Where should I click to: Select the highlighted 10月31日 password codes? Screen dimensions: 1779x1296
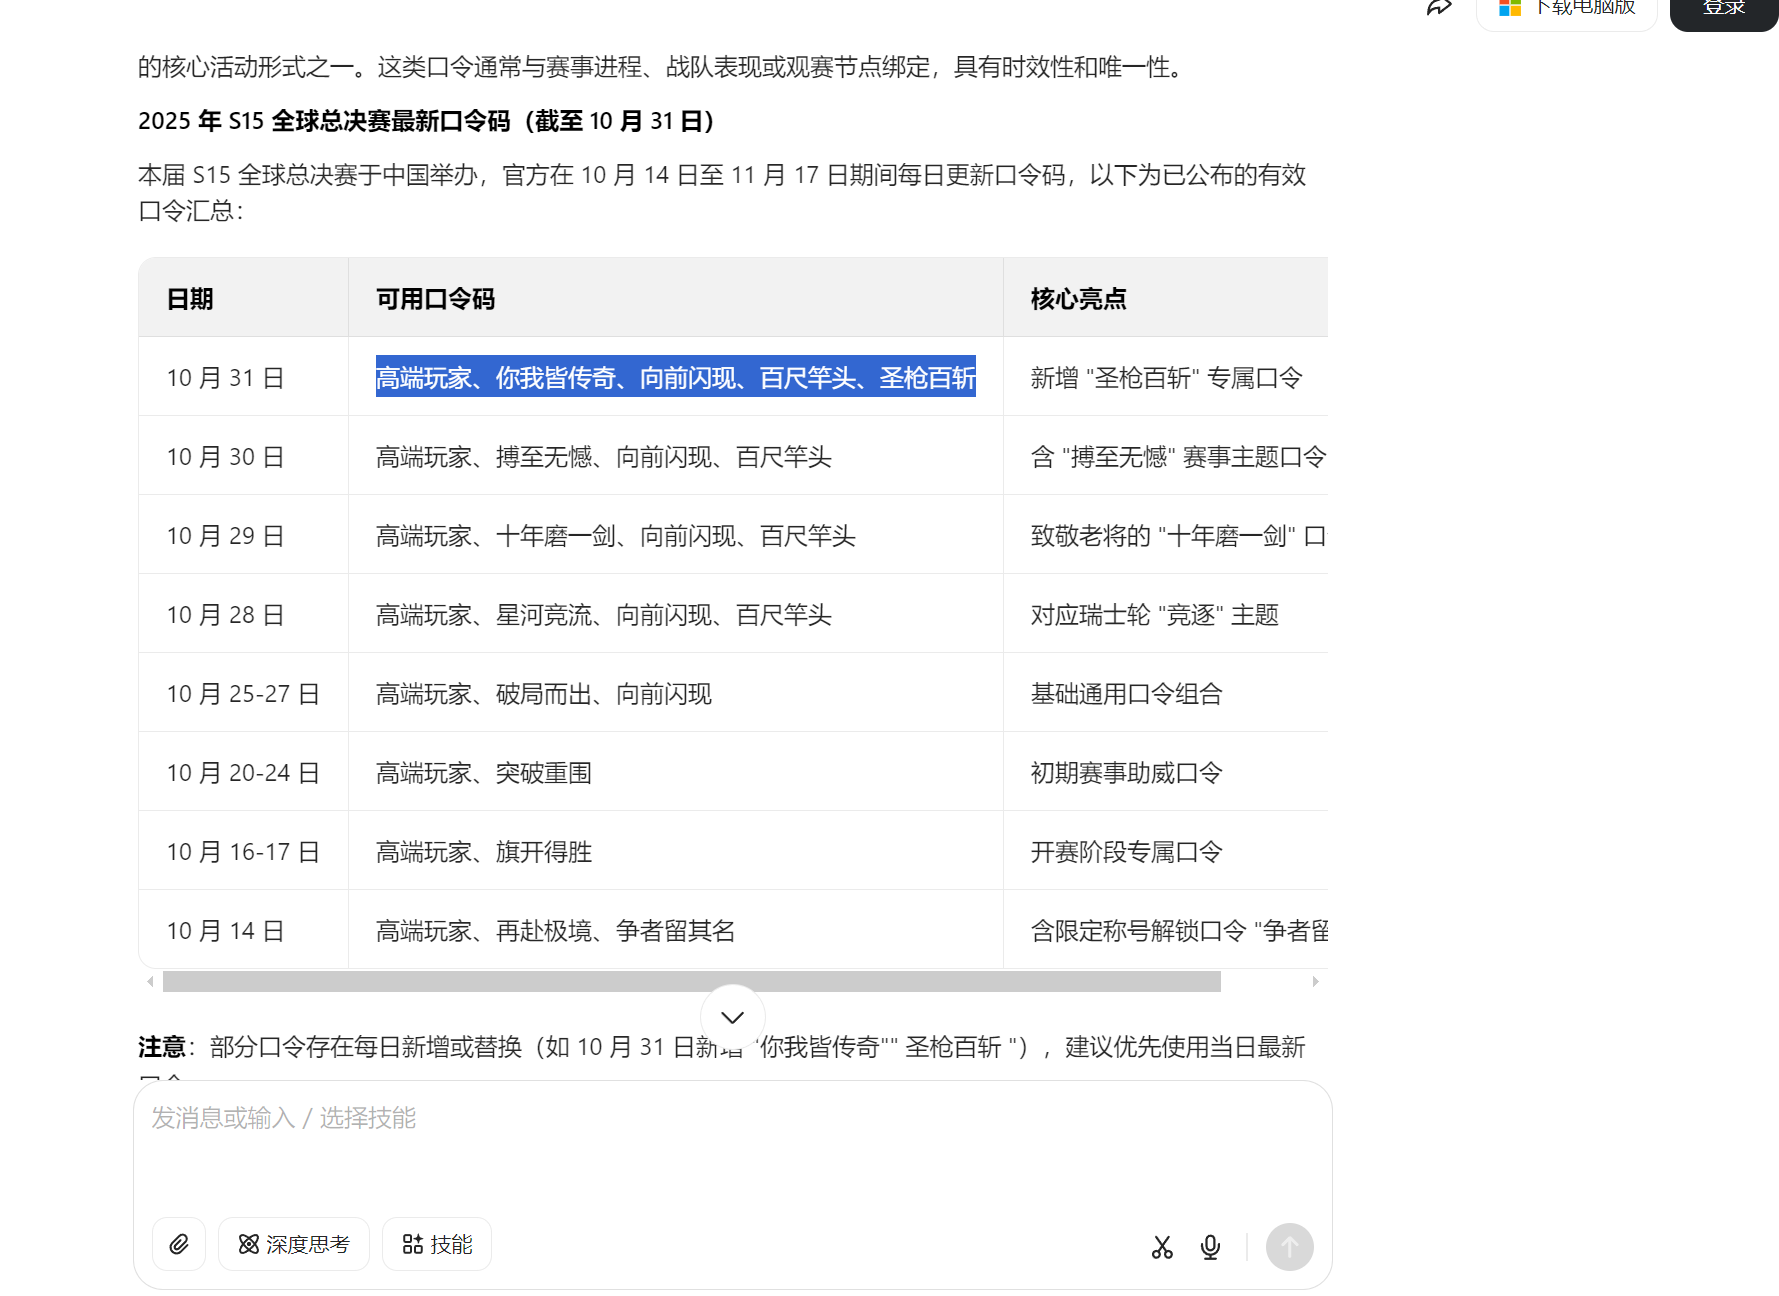(676, 378)
